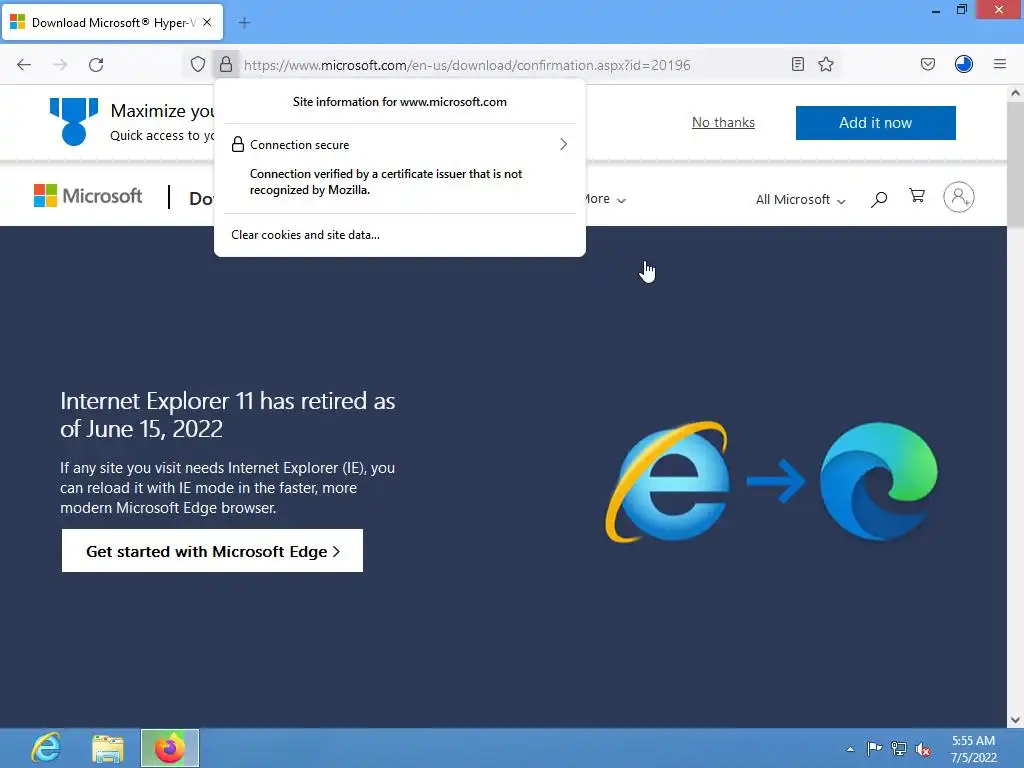Viewport: 1024px width, 768px height.
Task: Bookmark this page with the star icon
Action: [x=826, y=64]
